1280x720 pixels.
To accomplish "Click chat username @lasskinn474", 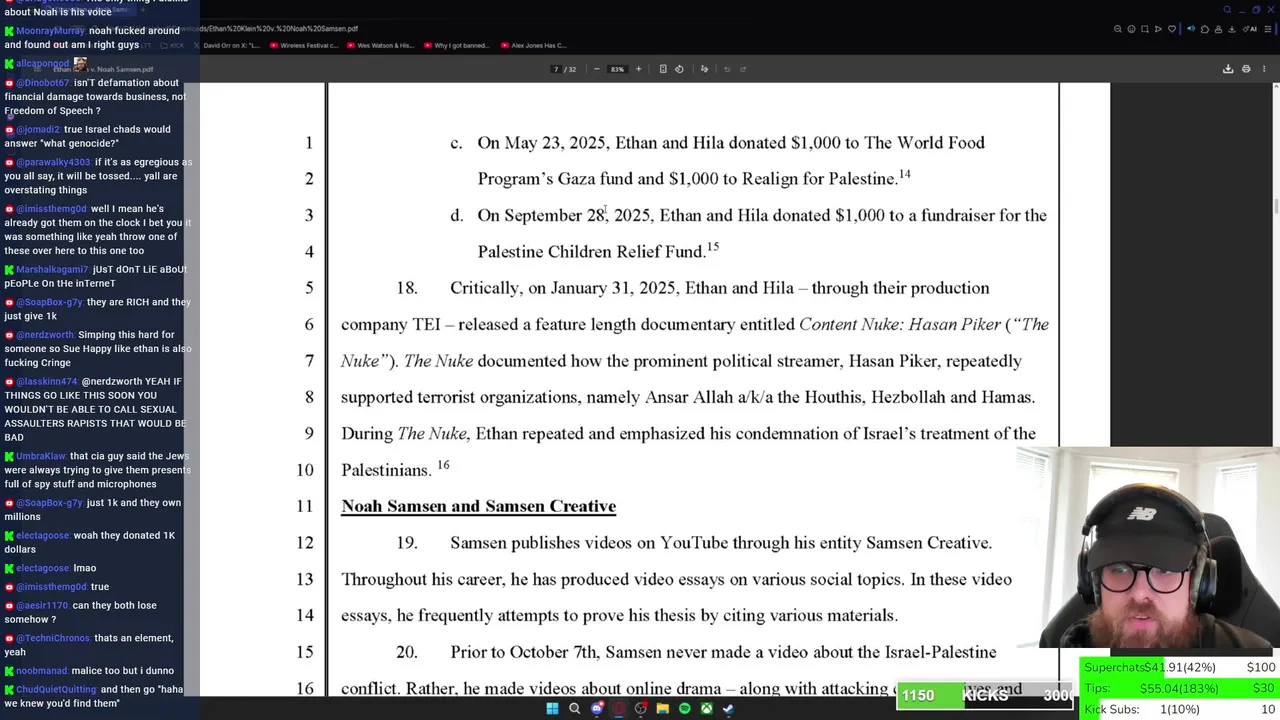I will tap(46, 381).
